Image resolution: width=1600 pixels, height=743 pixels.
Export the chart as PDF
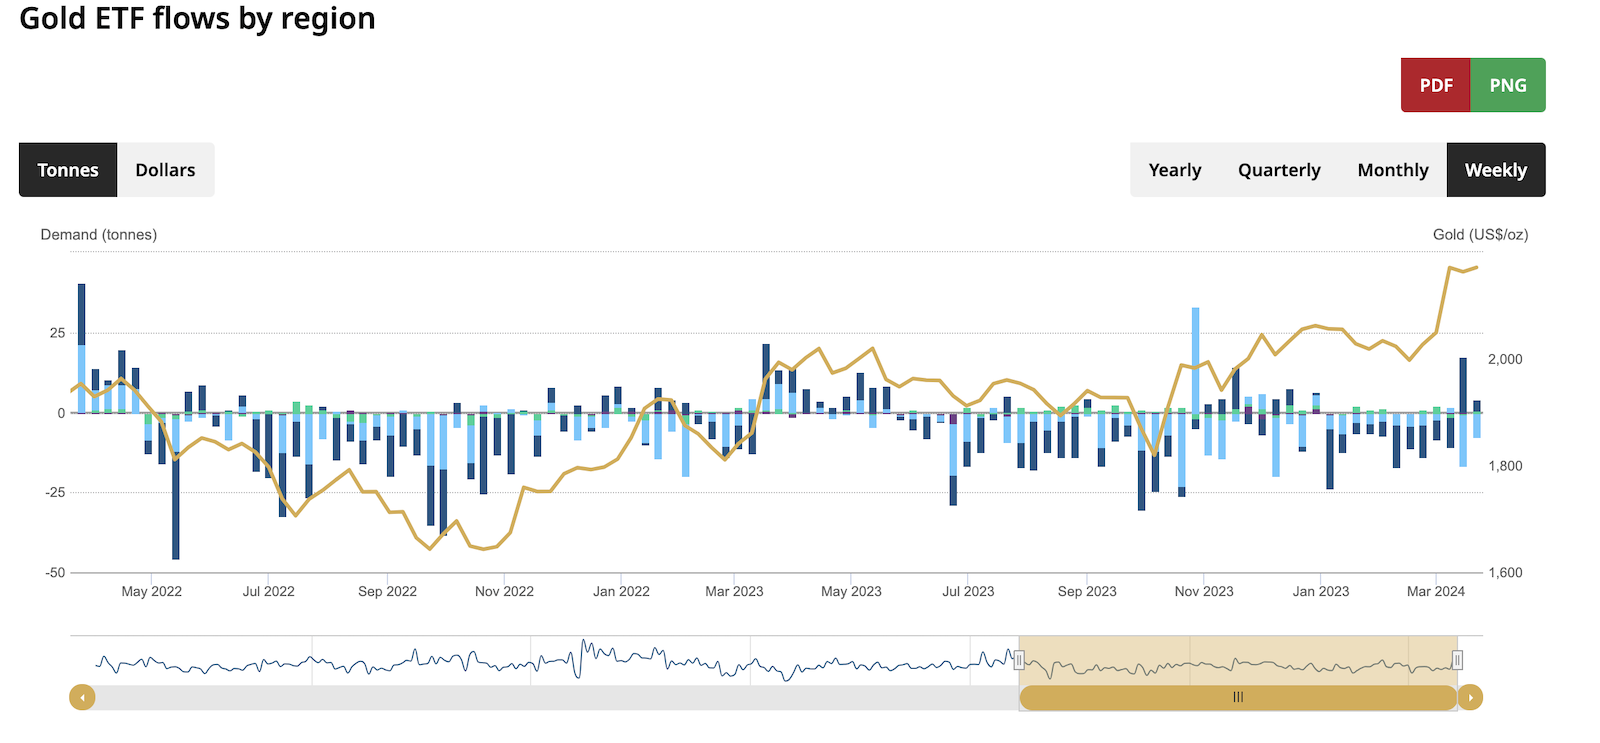1435,85
